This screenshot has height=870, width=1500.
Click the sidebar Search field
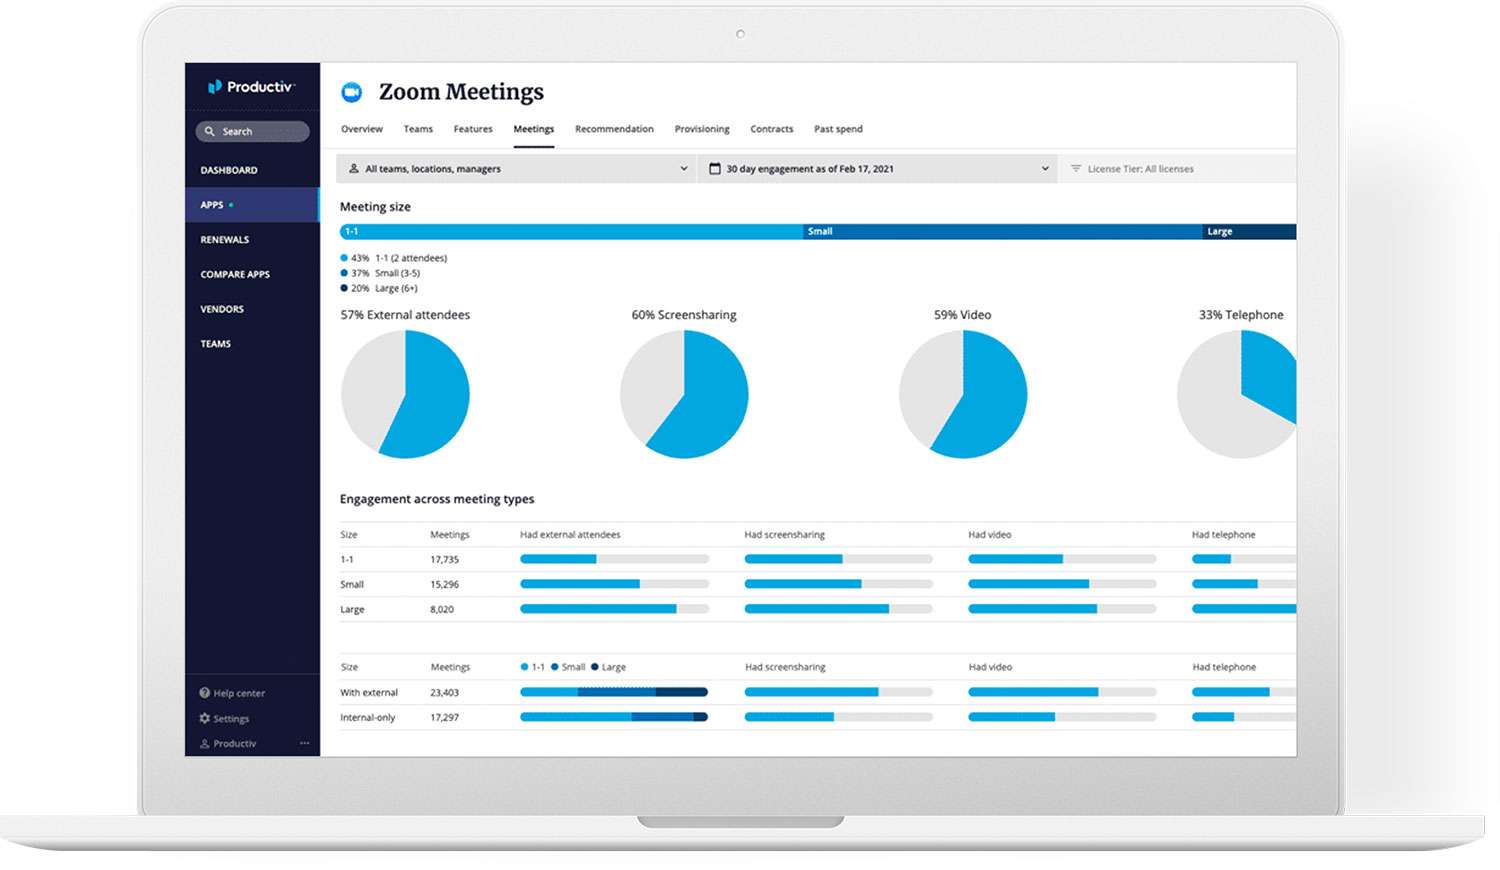point(252,131)
